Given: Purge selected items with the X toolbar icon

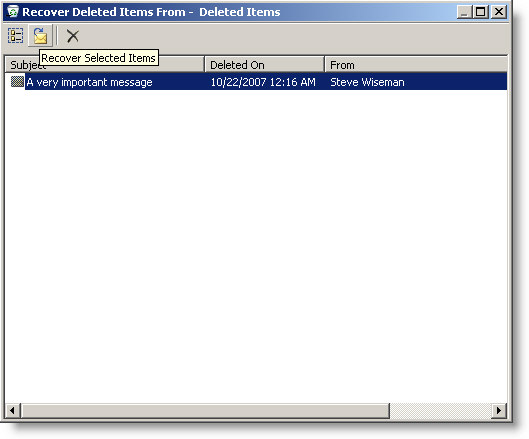Looking at the screenshot, I should [x=73, y=36].
